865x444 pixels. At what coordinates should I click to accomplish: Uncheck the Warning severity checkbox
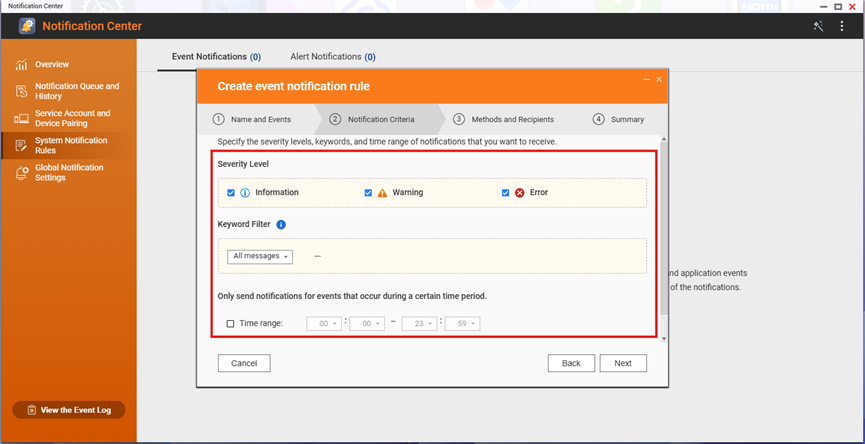pos(368,193)
